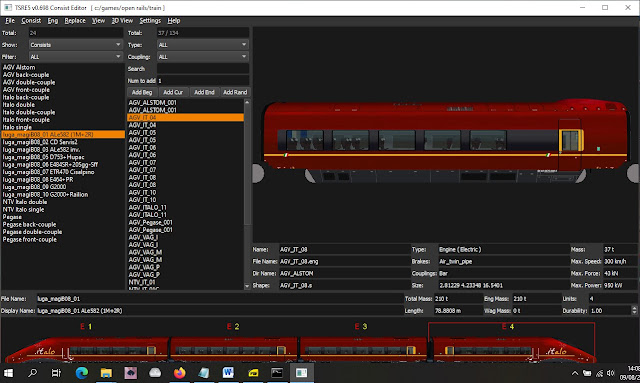This screenshot has height=383, width=640.
Task: Open the Consist menu
Action: point(31,20)
